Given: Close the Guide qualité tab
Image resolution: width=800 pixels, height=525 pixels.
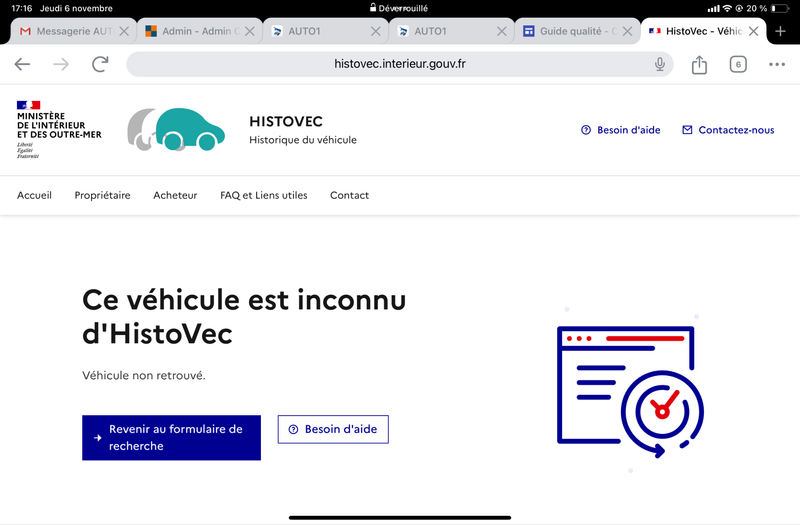Looking at the screenshot, I should pyautogui.click(x=628, y=31).
